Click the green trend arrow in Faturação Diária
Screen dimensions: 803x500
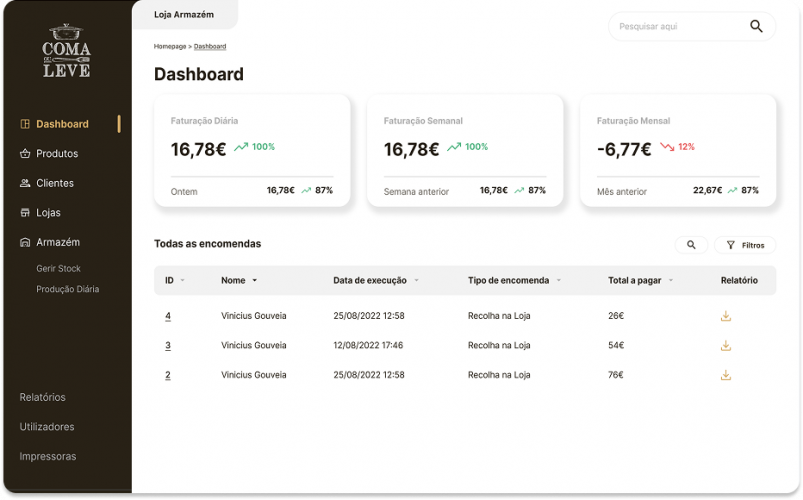[241, 147]
